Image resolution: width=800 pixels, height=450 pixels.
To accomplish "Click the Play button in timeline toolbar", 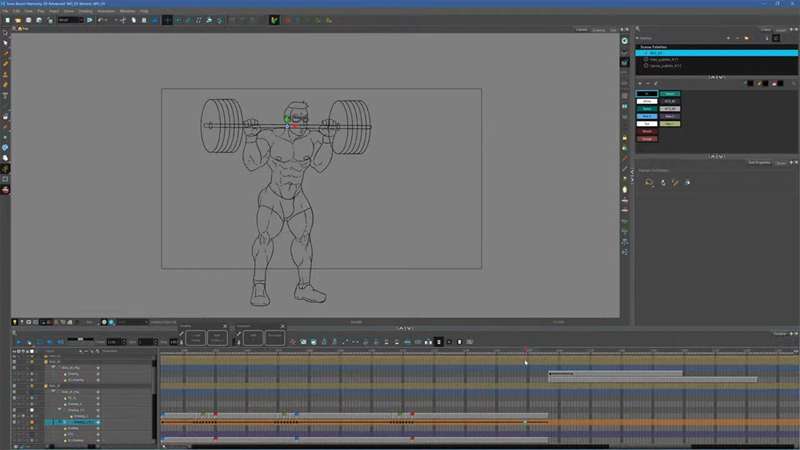I will [x=18, y=342].
